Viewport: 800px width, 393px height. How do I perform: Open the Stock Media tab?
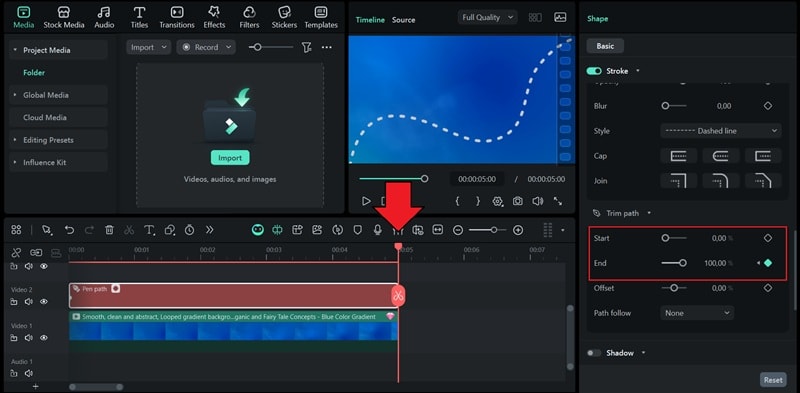coord(64,17)
